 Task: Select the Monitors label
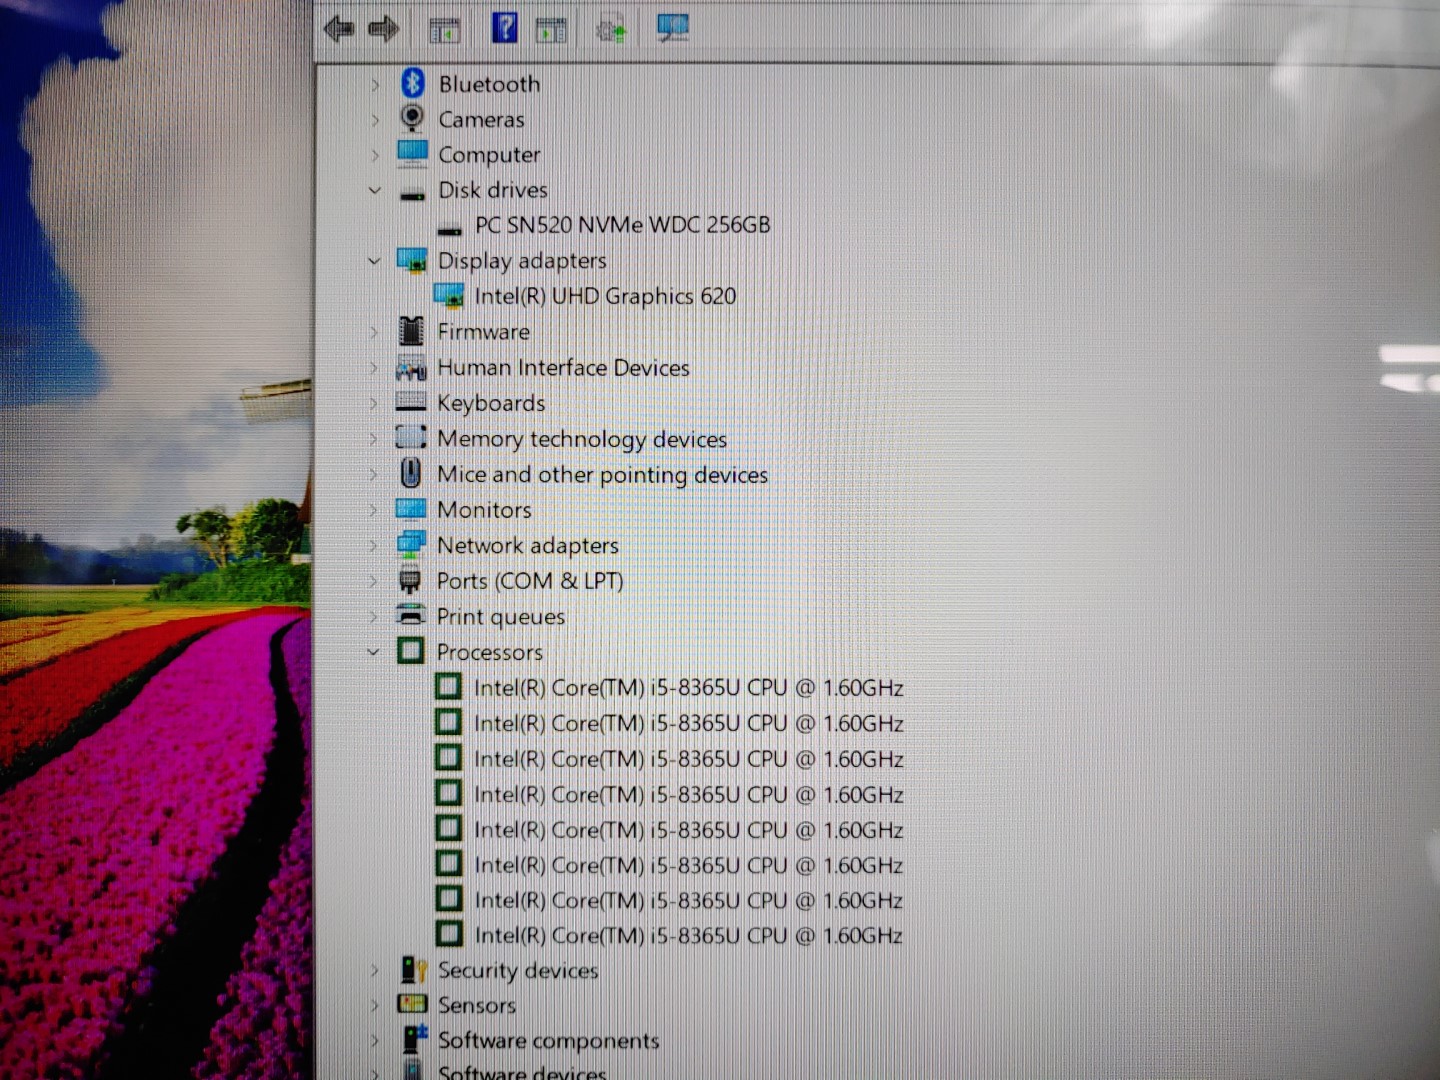tap(484, 510)
